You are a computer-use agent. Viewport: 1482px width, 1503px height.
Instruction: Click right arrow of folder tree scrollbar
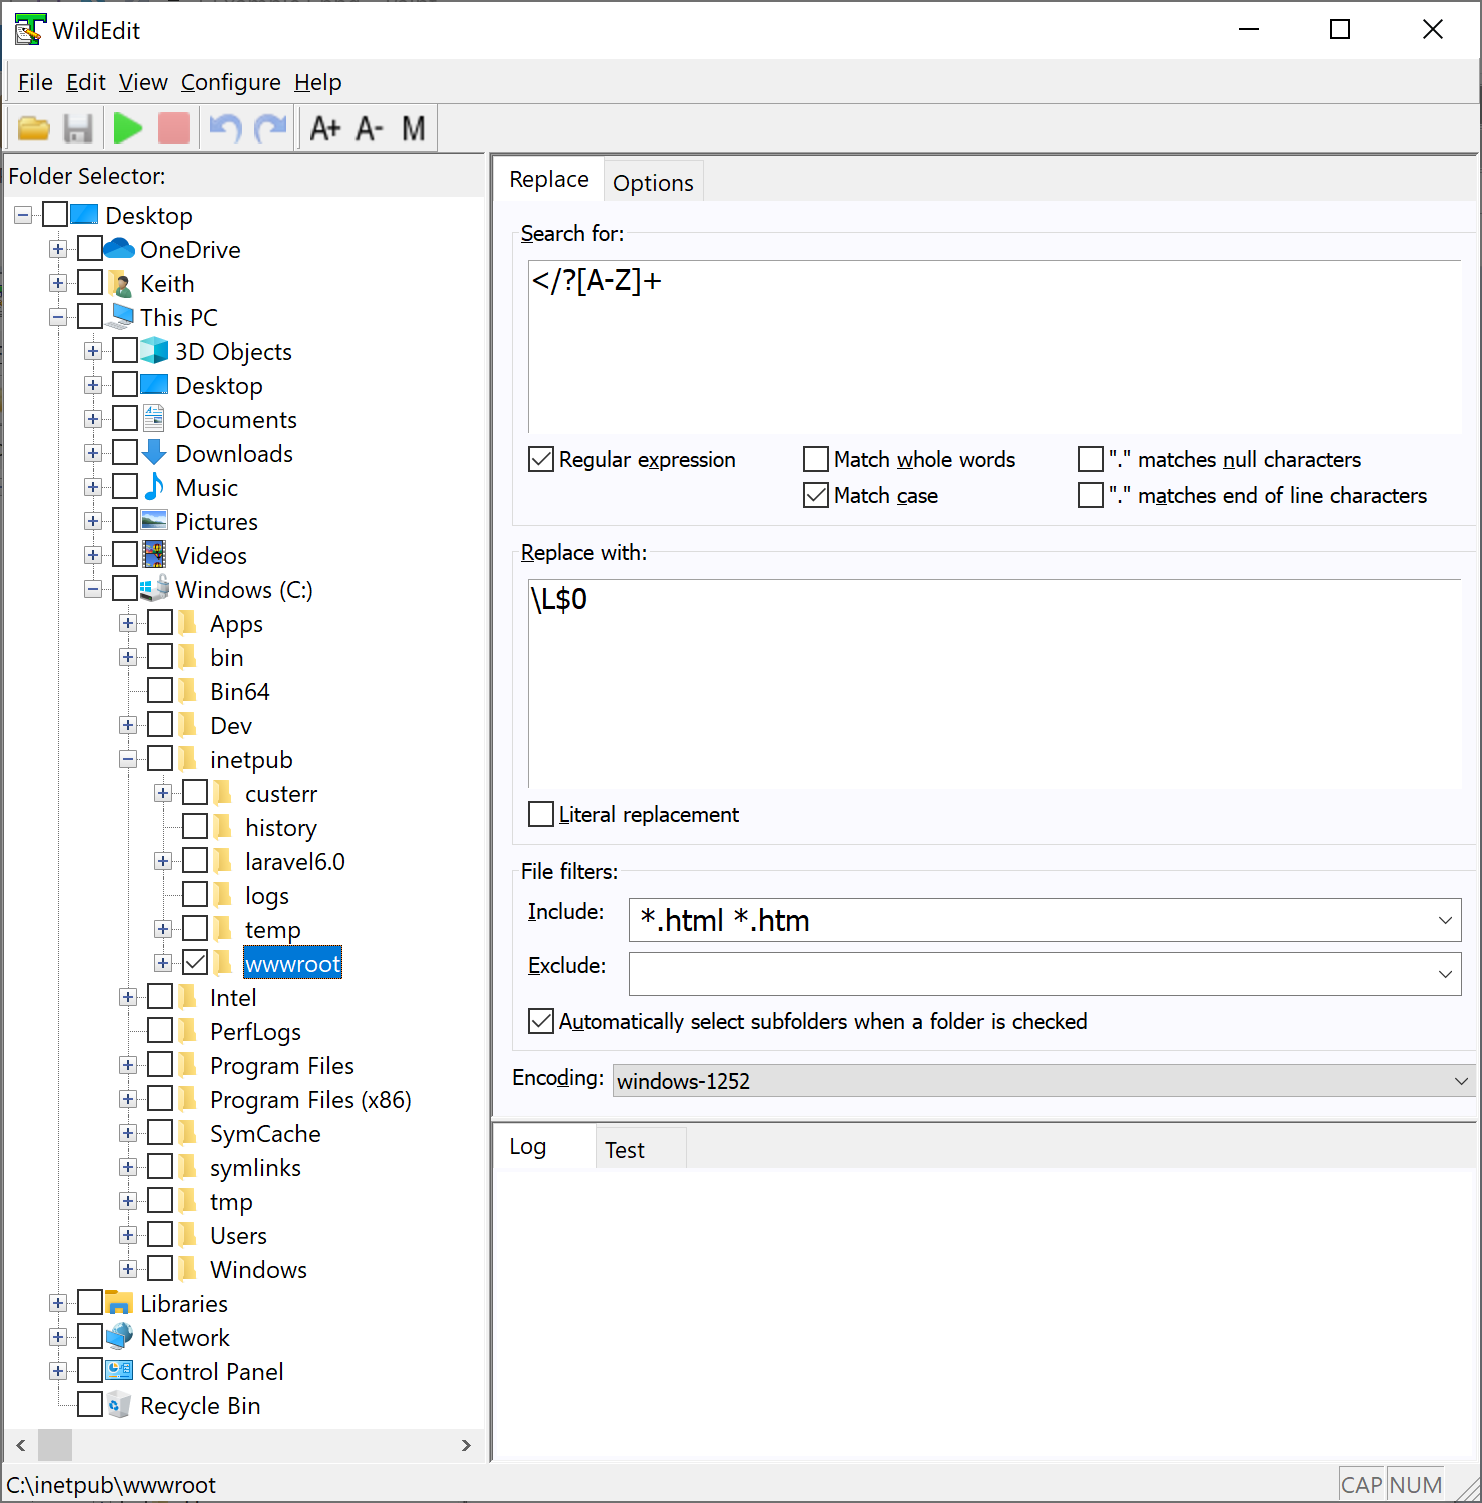click(x=466, y=1445)
